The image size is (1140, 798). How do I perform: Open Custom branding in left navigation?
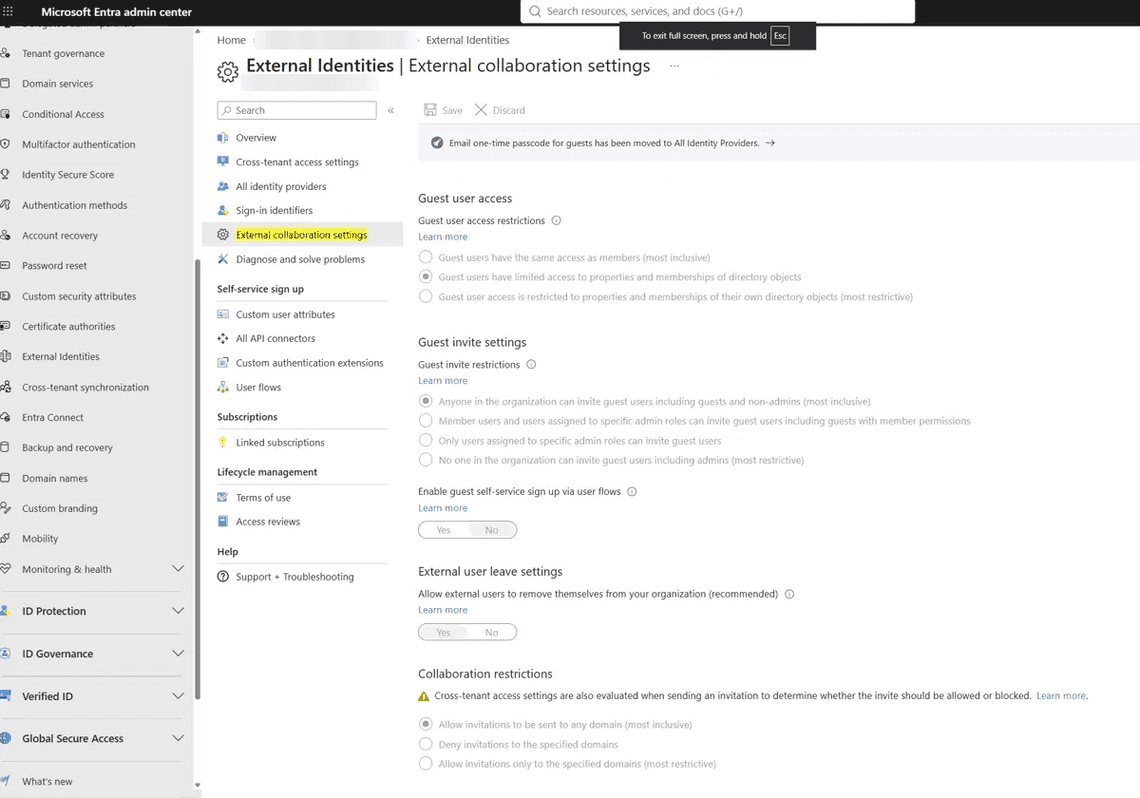click(60, 508)
